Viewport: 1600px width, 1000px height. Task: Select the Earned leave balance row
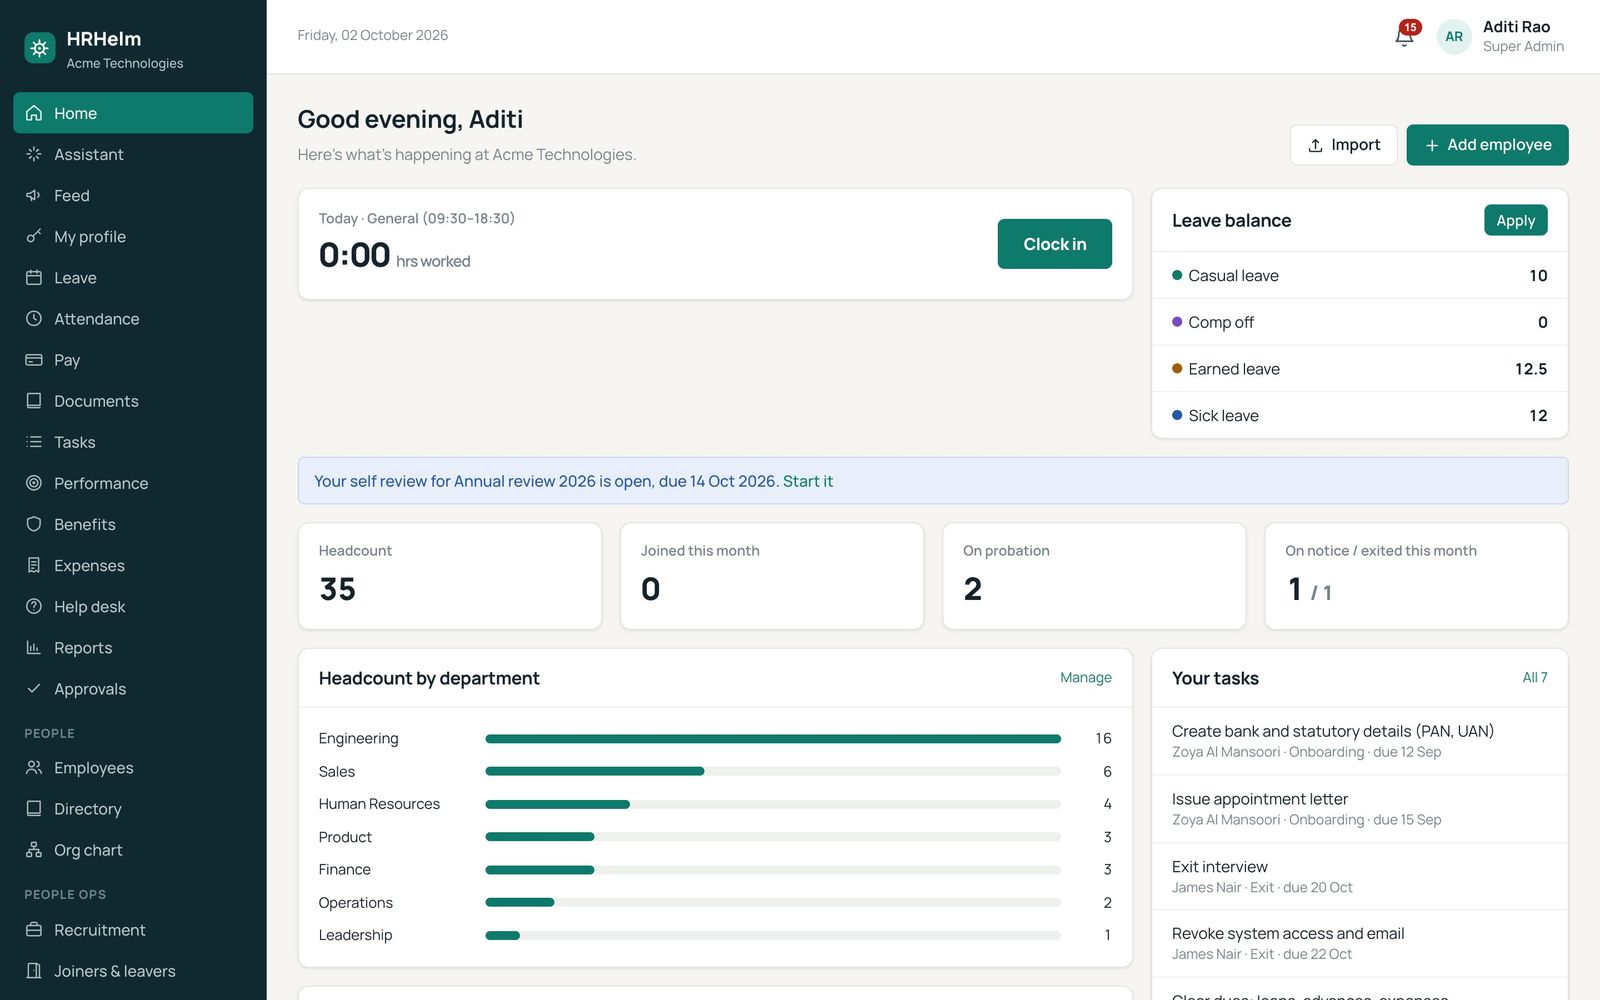(1359, 369)
